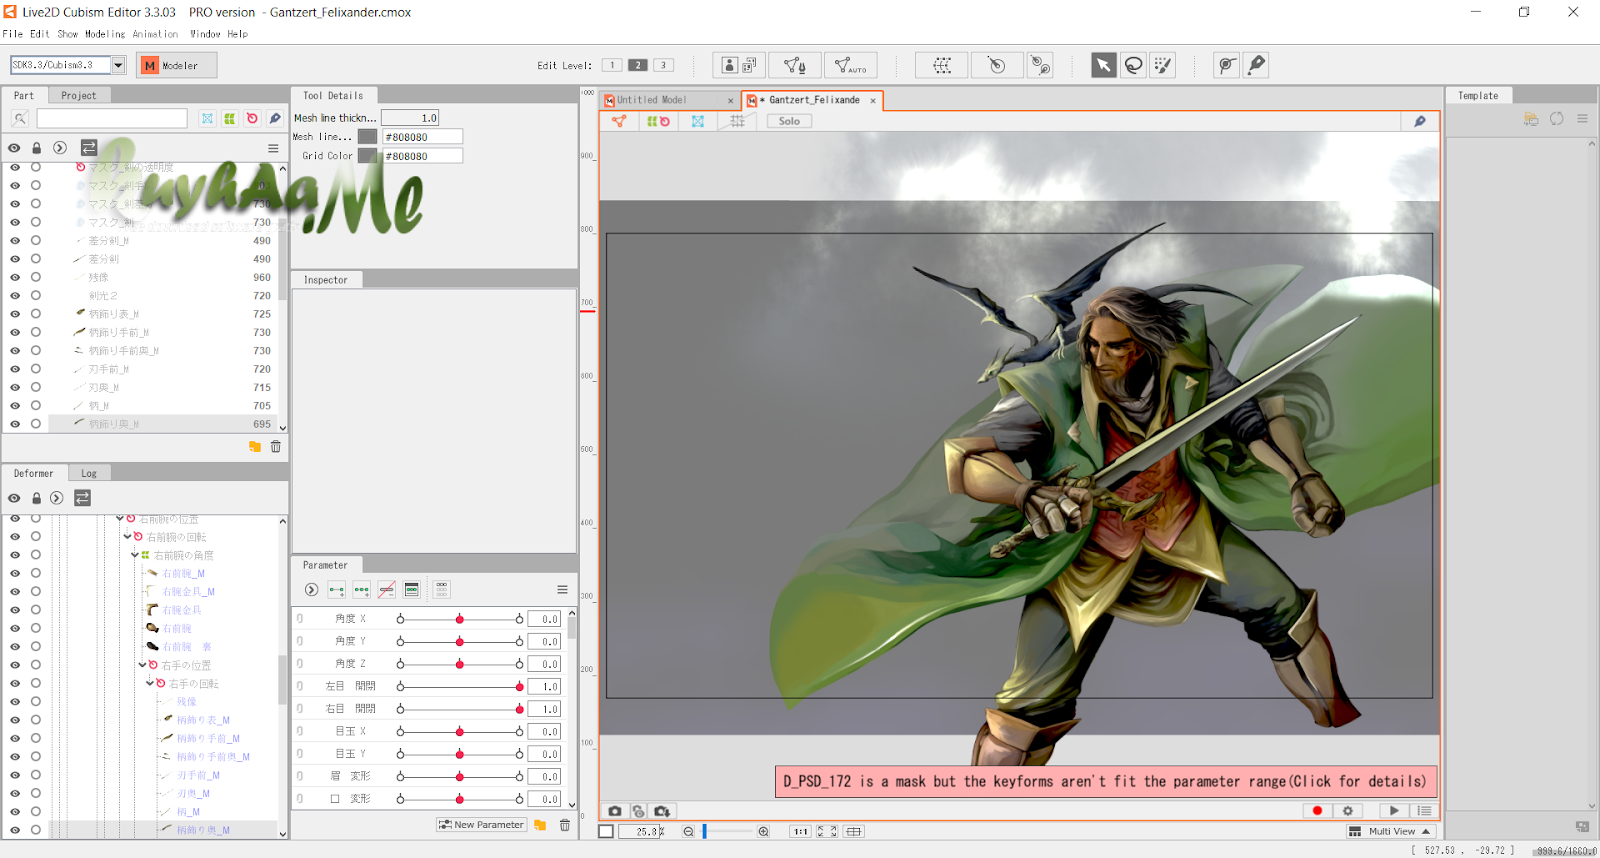The image size is (1600, 858).
Task: Select the Arrow selection tool
Action: pyautogui.click(x=1103, y=65)
